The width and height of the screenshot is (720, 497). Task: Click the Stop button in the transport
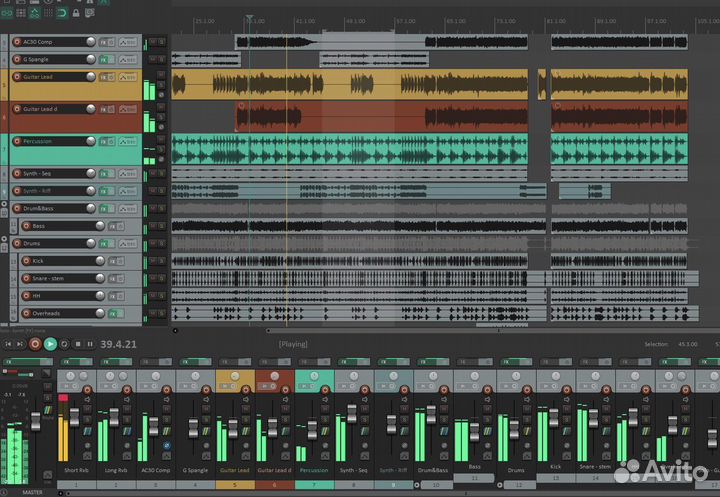[x=79, y=344]
